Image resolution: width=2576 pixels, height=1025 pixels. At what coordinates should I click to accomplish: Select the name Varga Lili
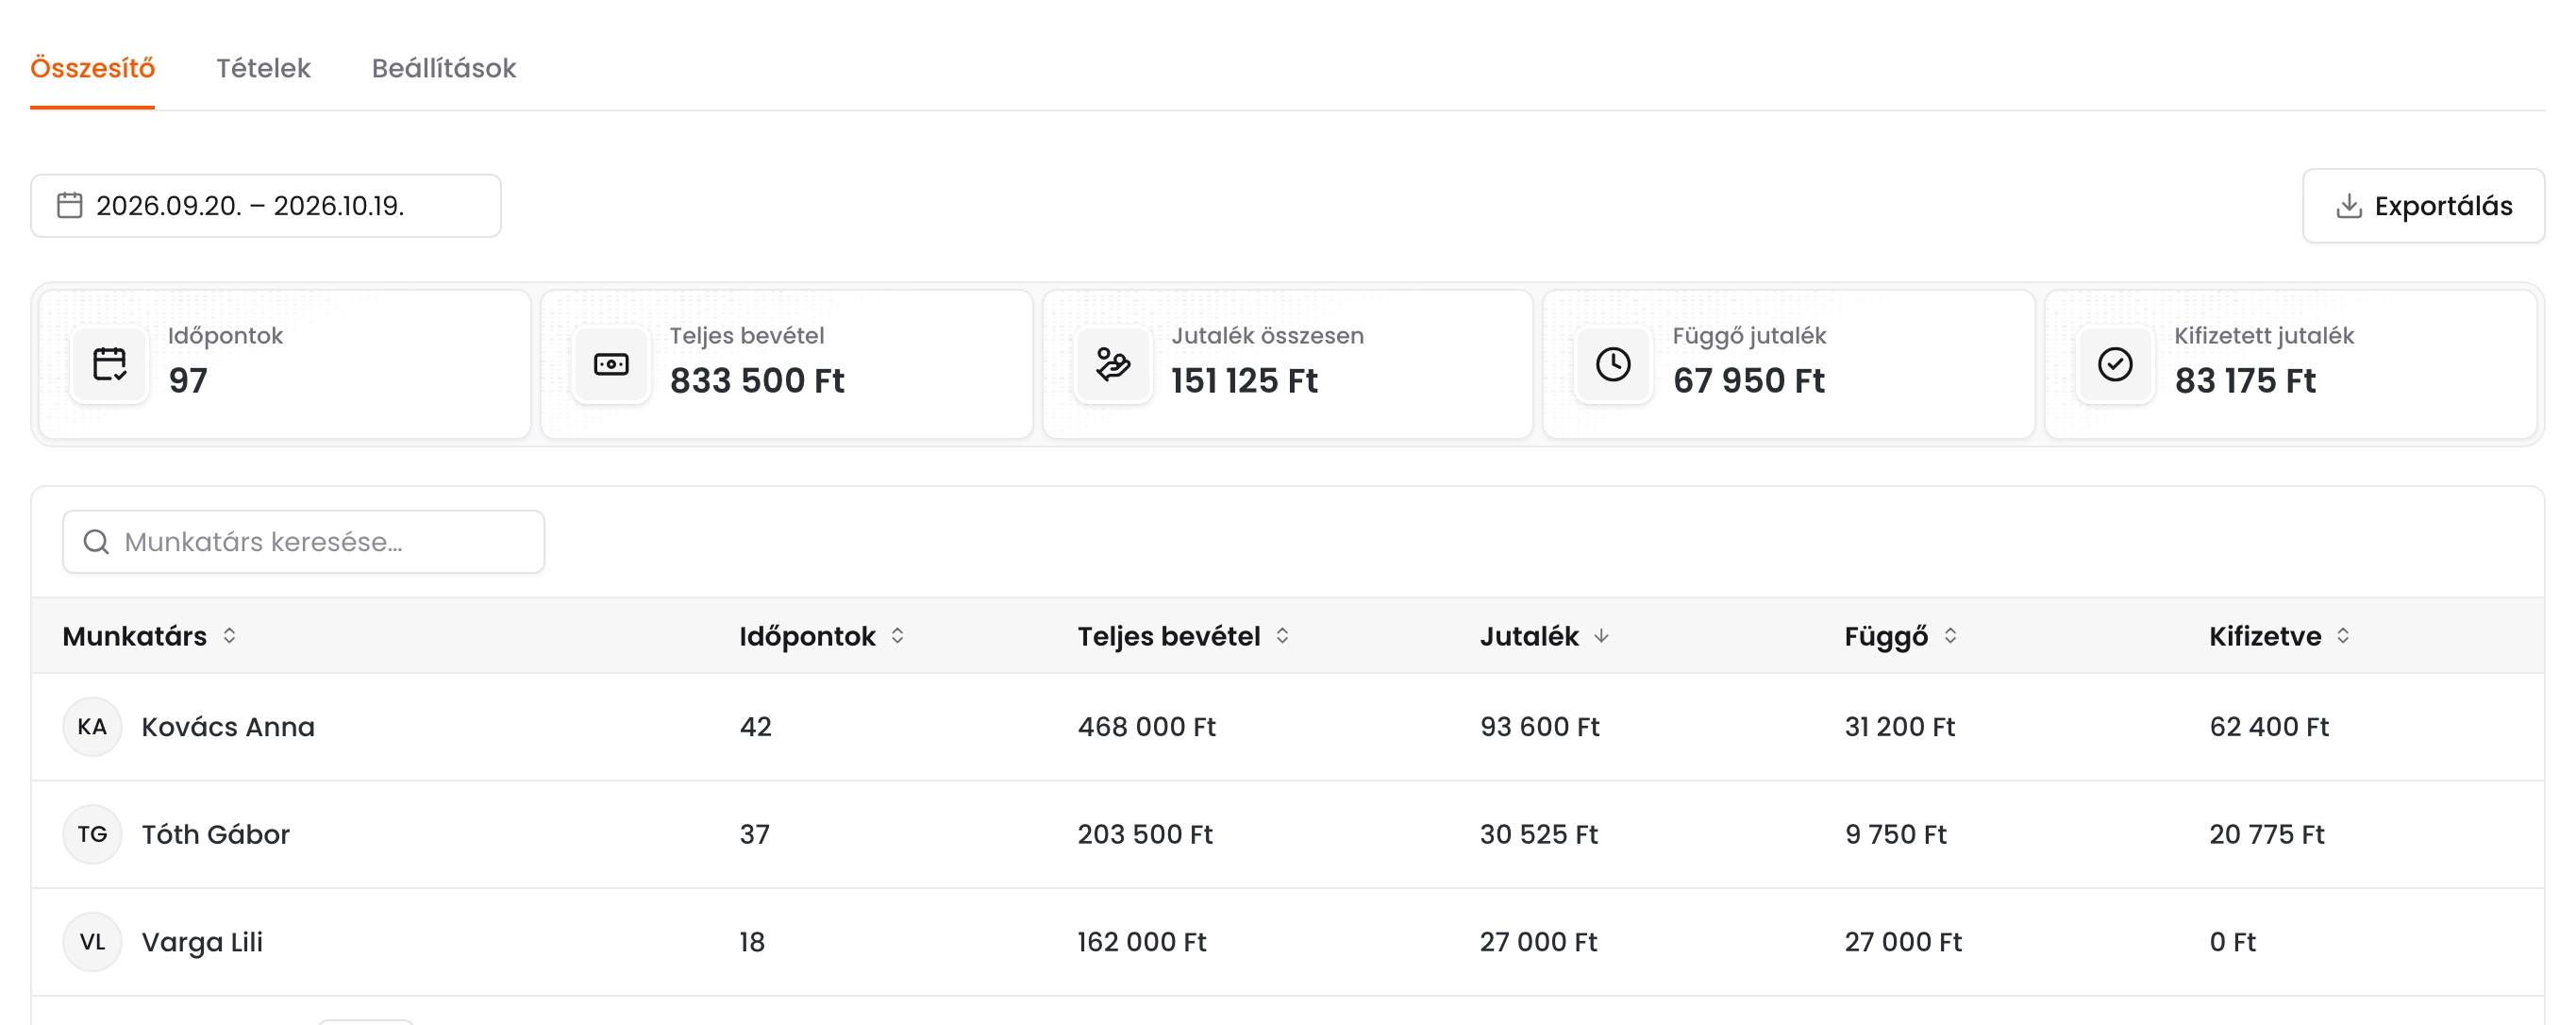202,942
